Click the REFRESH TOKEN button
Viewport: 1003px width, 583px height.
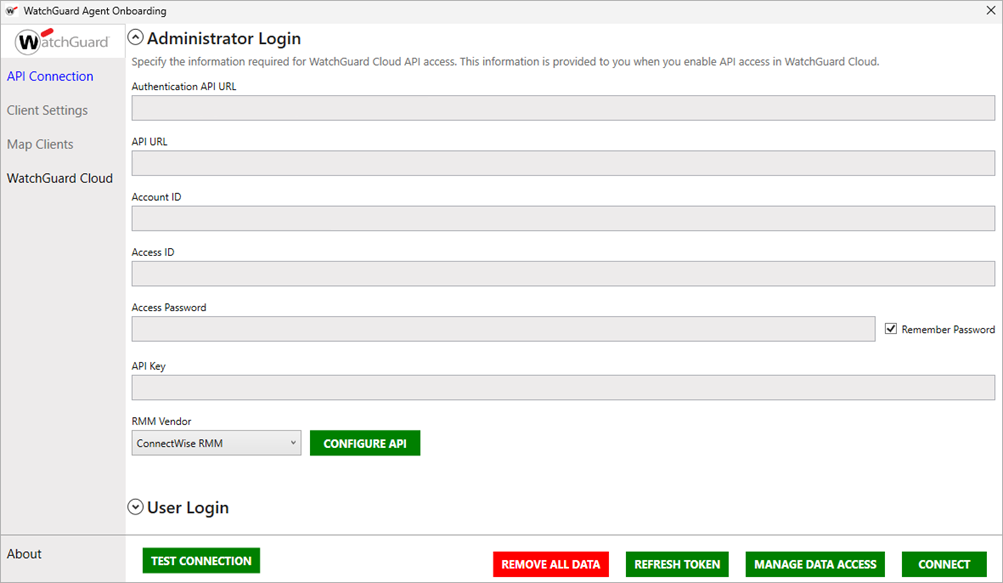[x=677, y=564]
